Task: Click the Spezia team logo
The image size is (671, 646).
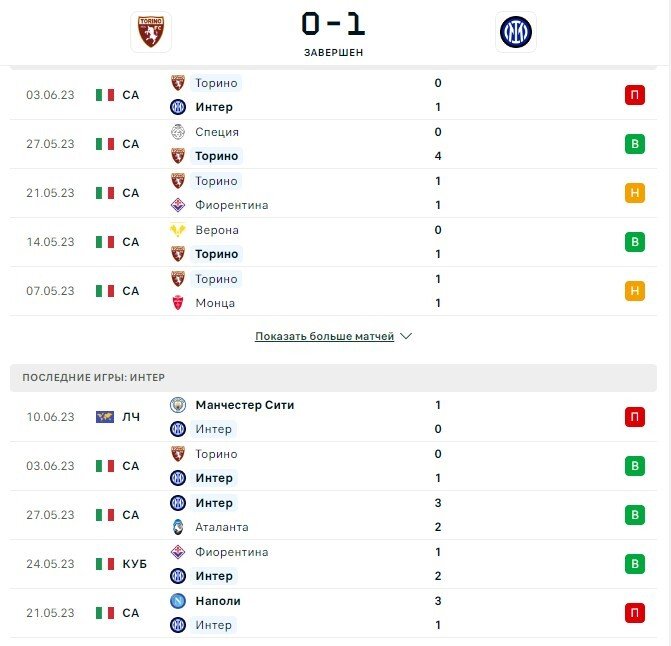Action: click(177, 132)
